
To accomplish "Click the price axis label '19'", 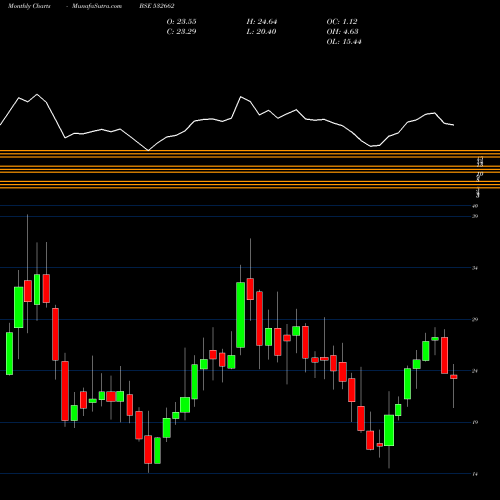I will pyautogui.click(x=475, y=422).
